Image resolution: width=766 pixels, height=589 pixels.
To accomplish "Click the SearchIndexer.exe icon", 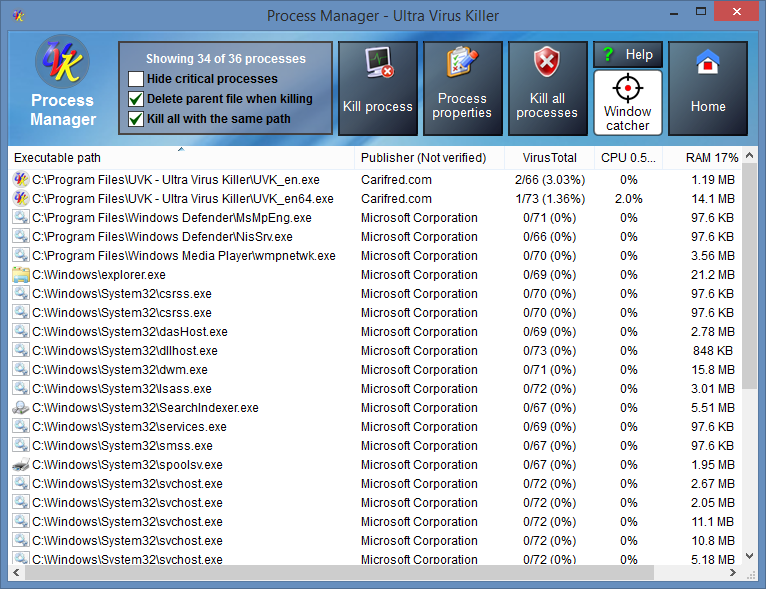I will coord(21,408).
